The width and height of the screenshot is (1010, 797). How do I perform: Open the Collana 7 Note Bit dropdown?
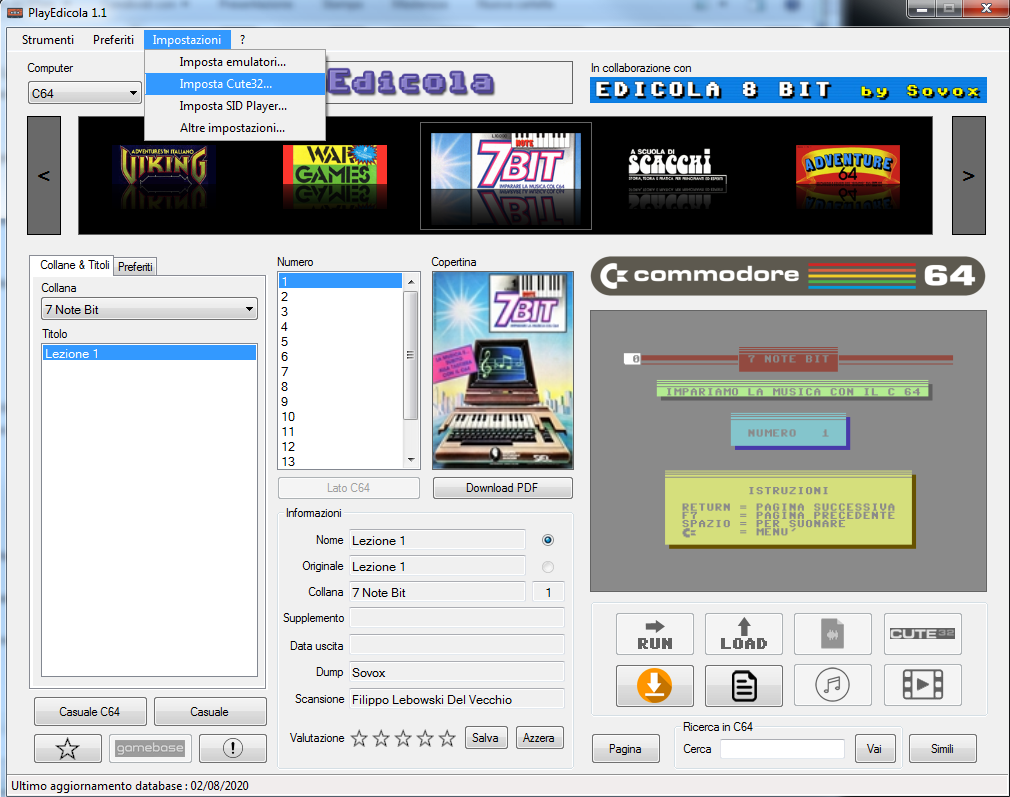point(149,309)
